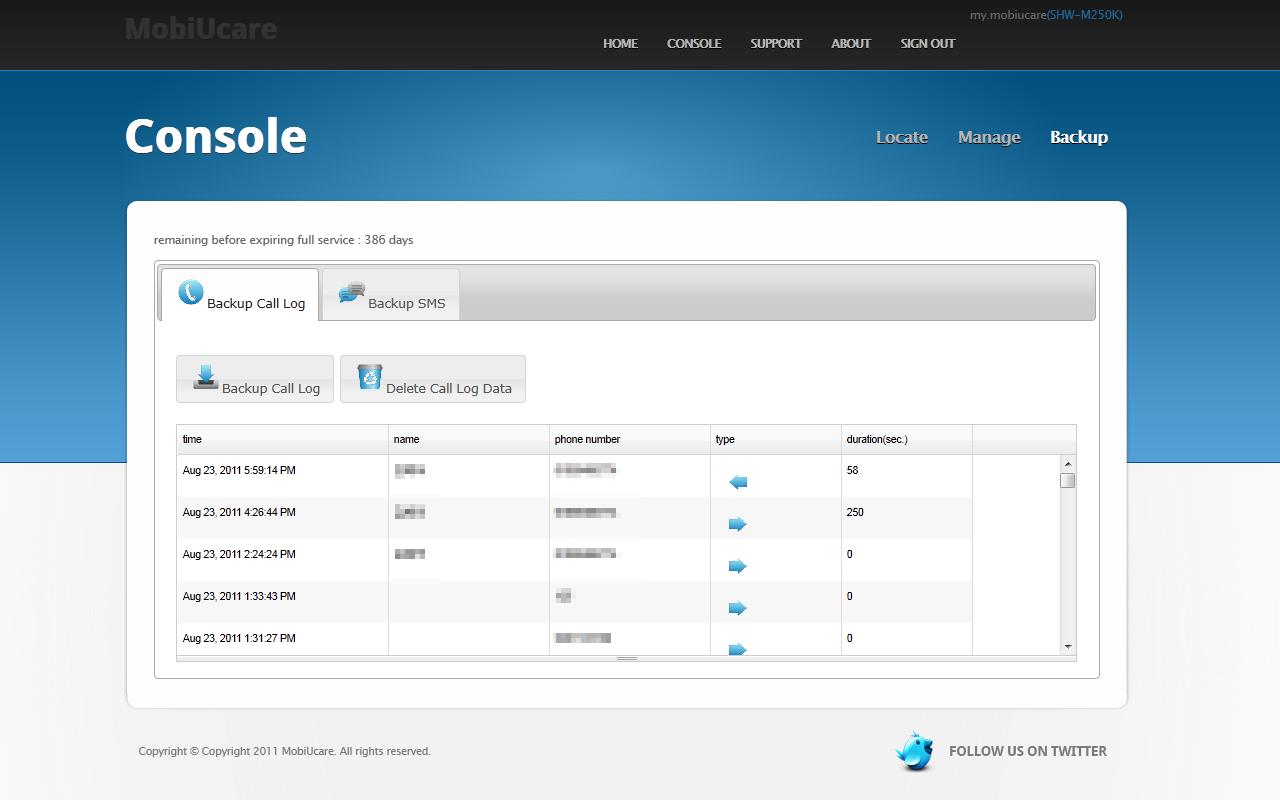Sort by the time column header
The height and width of the screenshot is (800, 1280).
tap(283, 439)
